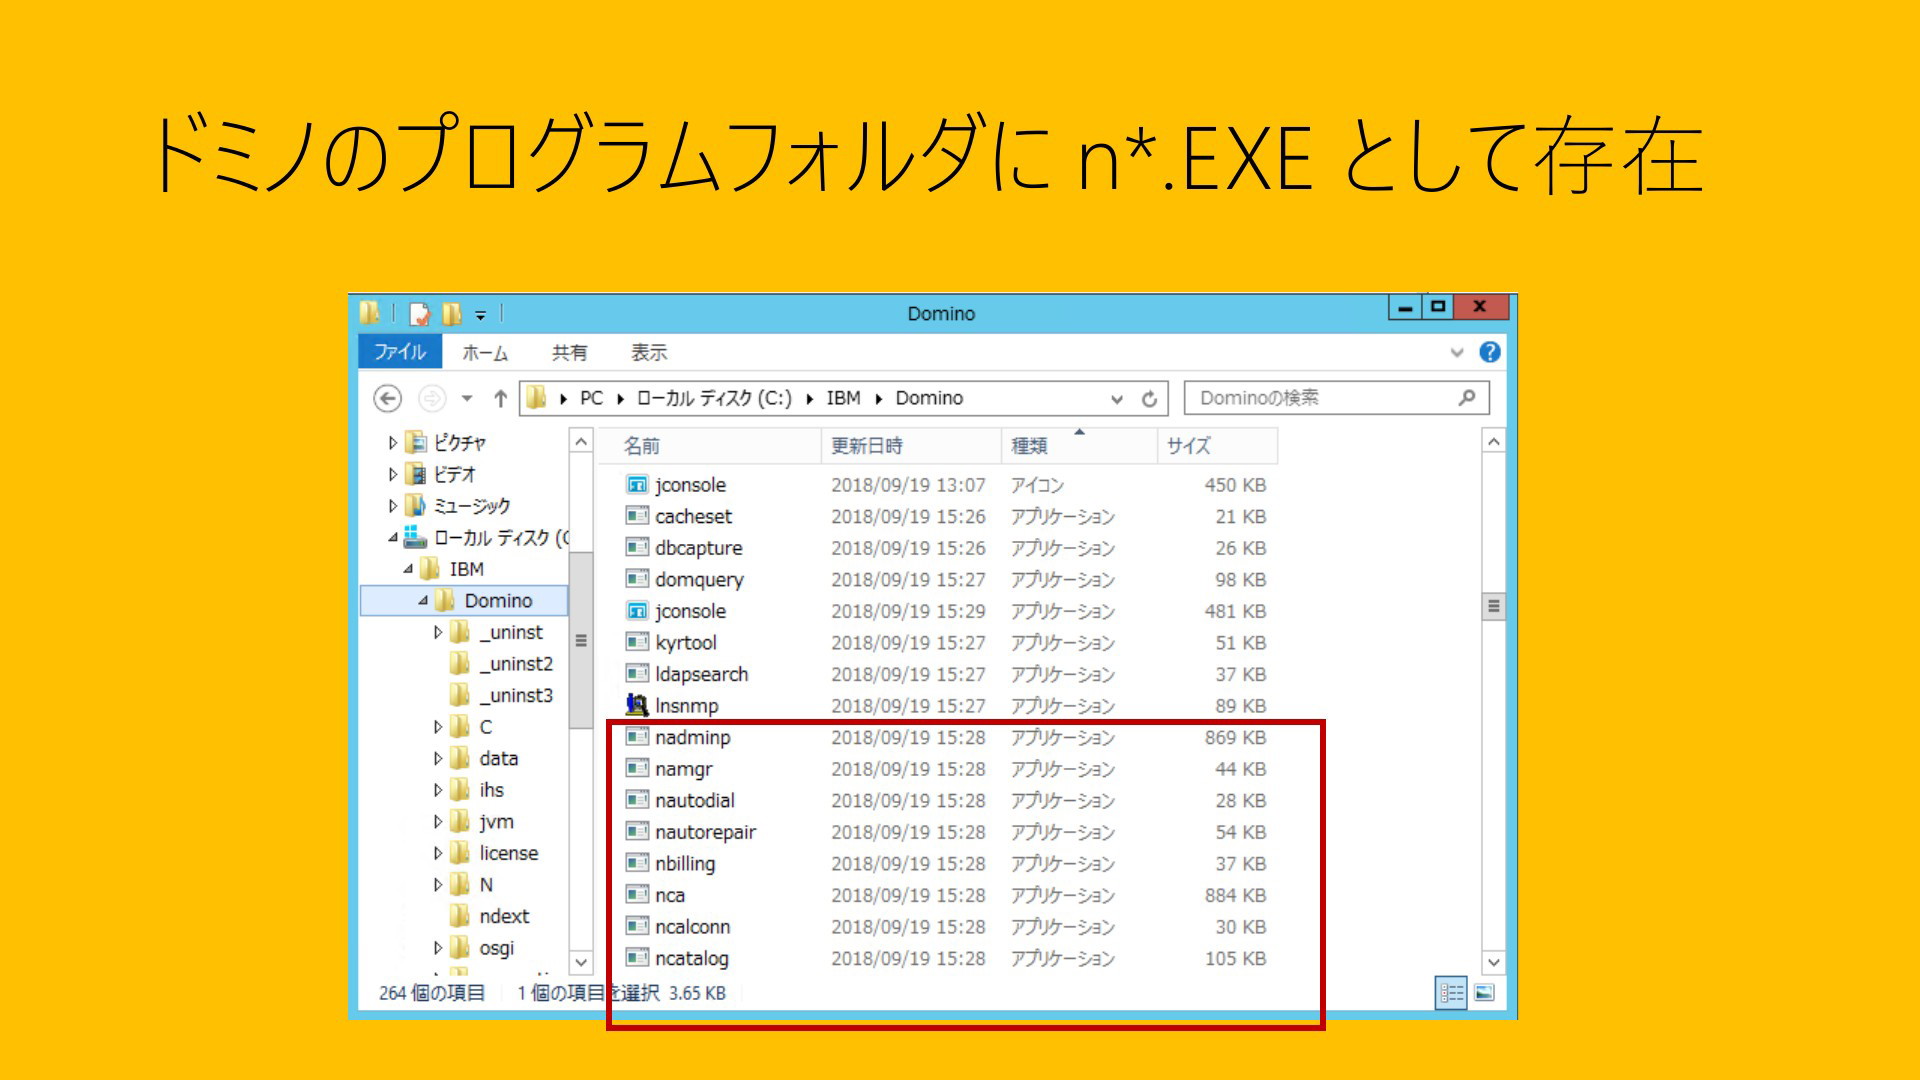Collapse the ローカル ディスク tree node
1920x1080 pixels.
(x=393, y=538)
